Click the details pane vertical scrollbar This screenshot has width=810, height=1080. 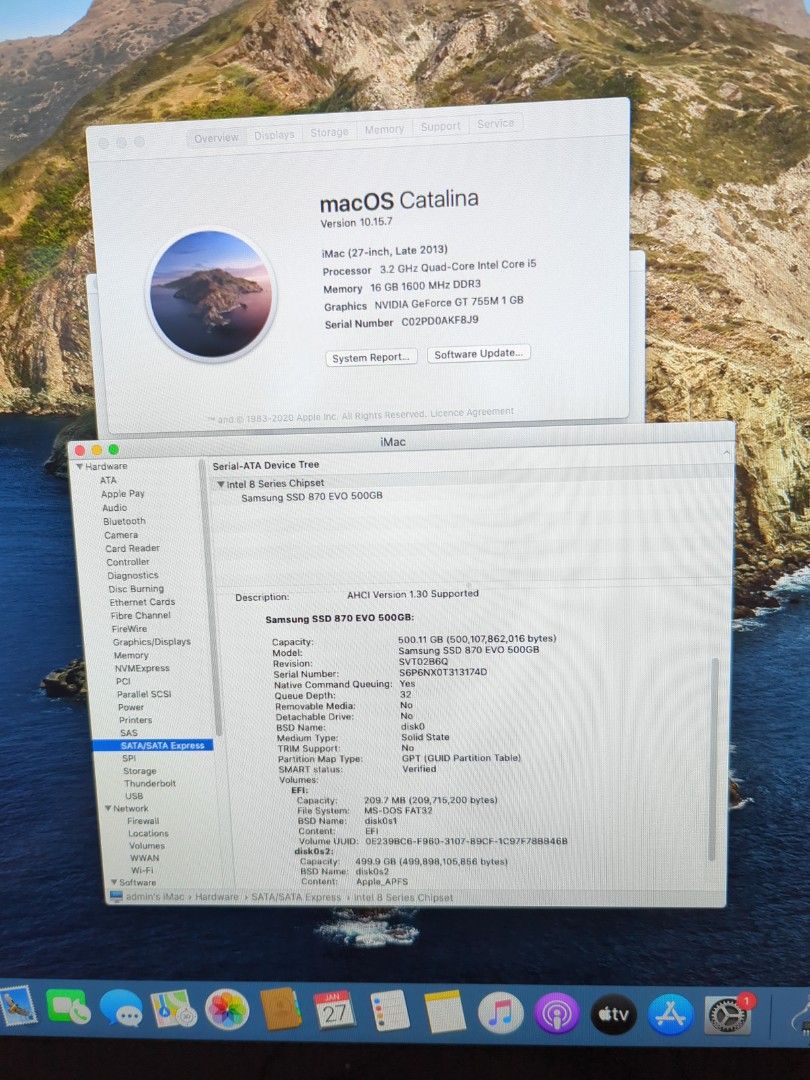click(714, 758)
